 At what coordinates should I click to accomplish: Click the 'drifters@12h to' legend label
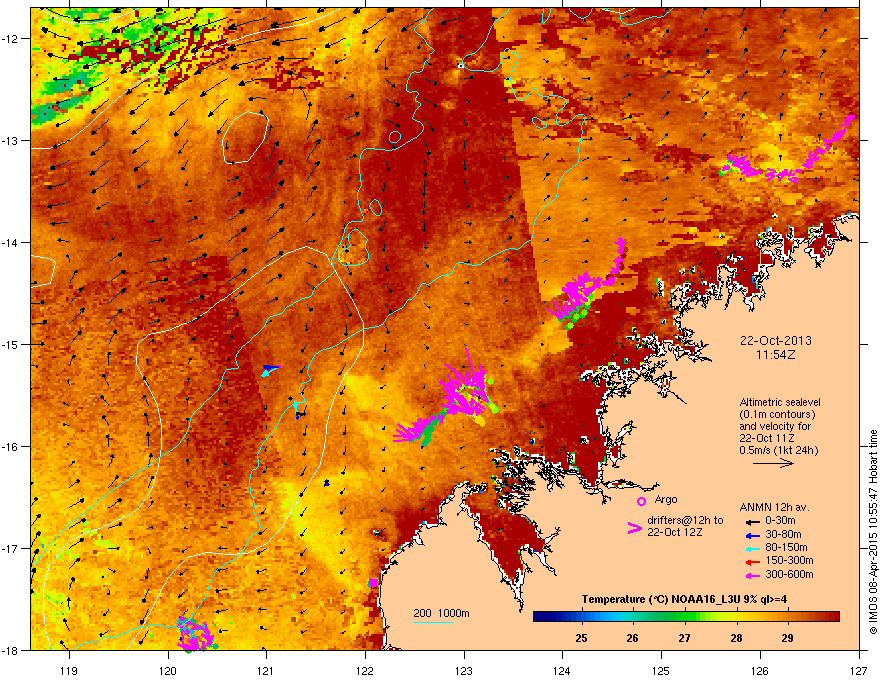pyautogui.click(x=685, y=520)
